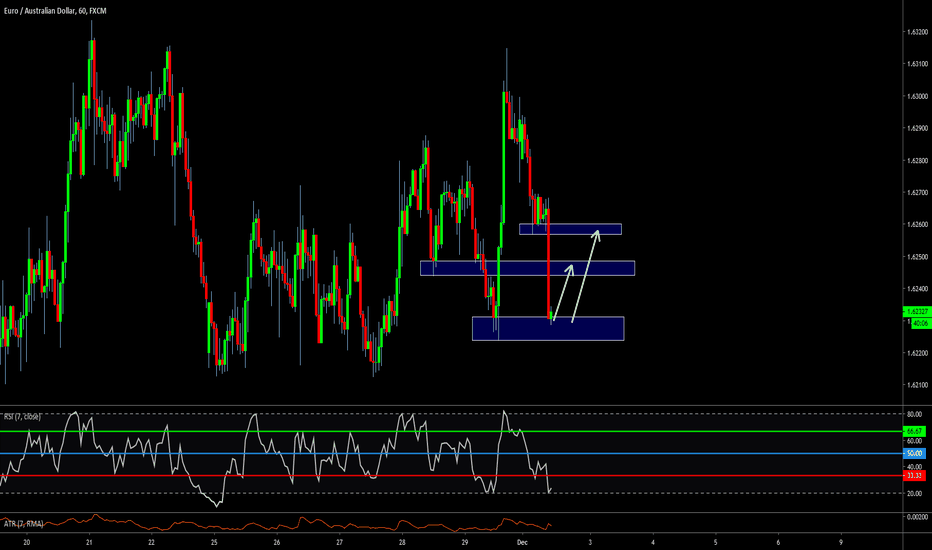Click the 1.62400 price axis label
Viewport: 932px width, 550px height.
(917, 289)
